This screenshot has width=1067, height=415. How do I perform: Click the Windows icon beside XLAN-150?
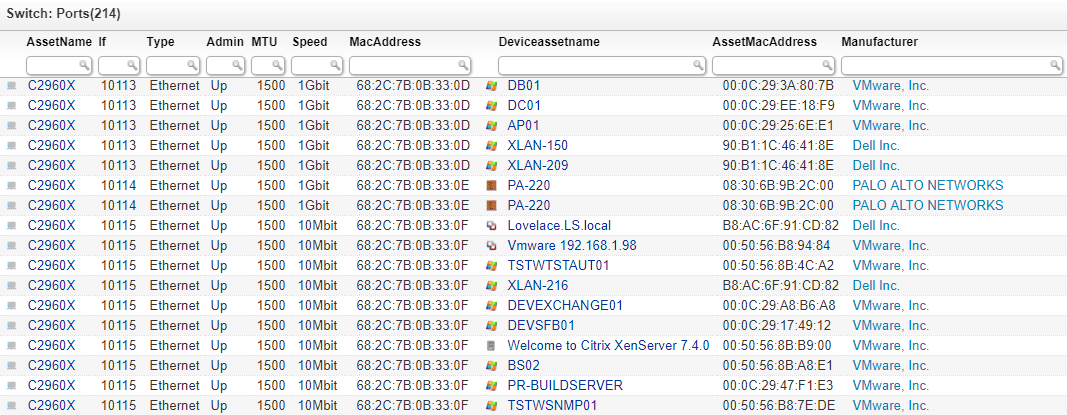(x=491, y=146)
